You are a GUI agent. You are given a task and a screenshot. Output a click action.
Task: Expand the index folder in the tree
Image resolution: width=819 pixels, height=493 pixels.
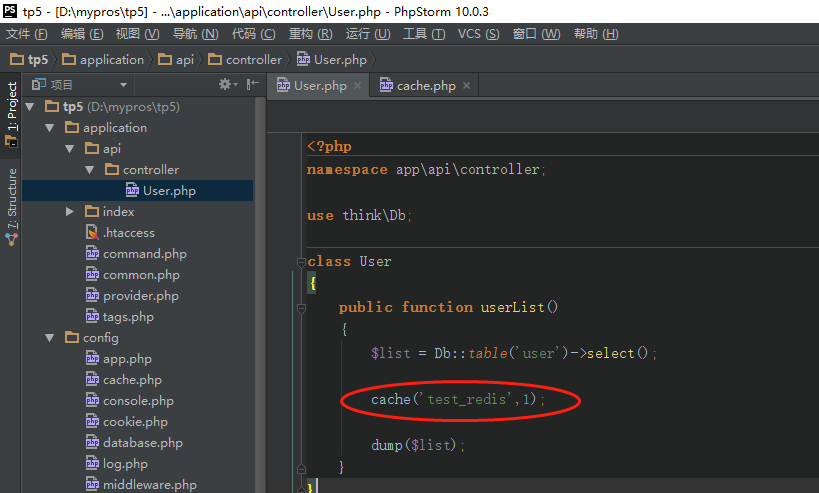pyautogui.click(x=69, y=212)
